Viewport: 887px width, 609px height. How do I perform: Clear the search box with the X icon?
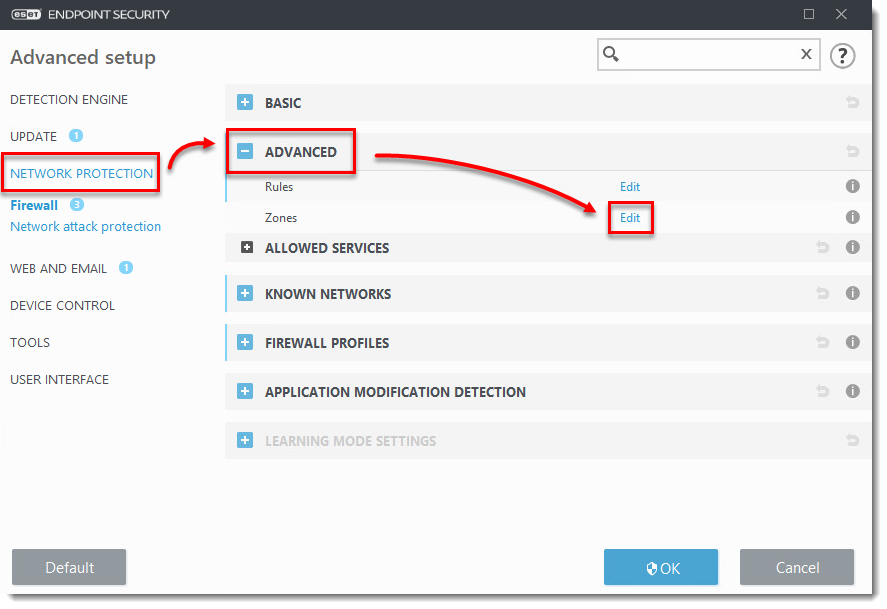pyautogui.click(x=806, y=54)
